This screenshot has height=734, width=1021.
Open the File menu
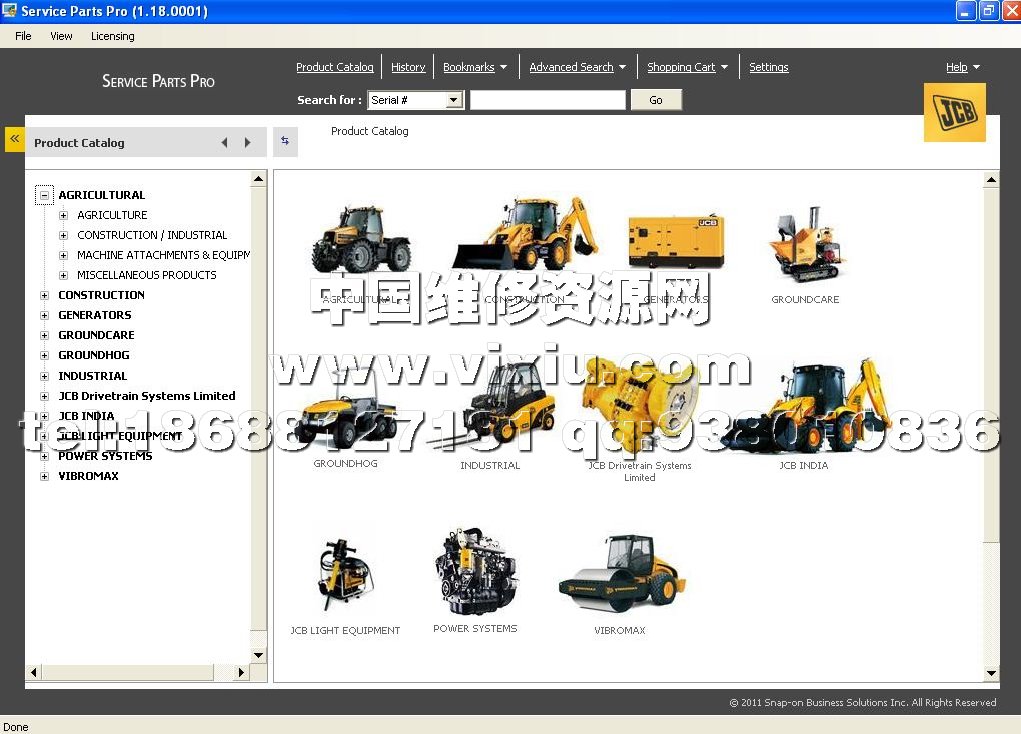(23, 36)
